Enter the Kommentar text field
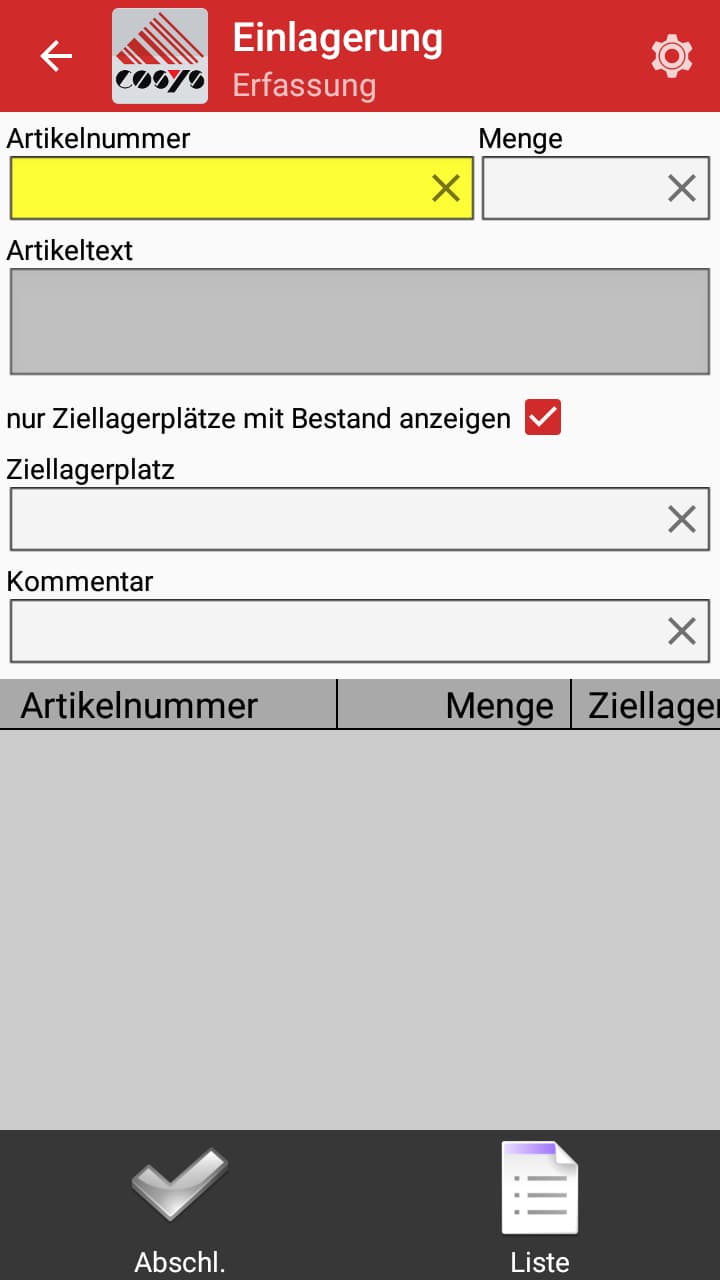The height and width of the screenshot is (1280, 720). 330,631
